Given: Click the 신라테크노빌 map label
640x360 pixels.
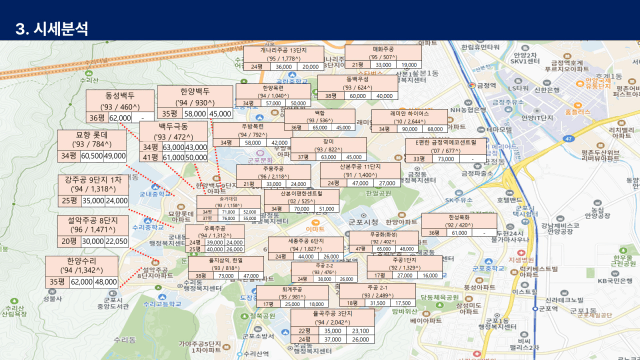Looking at the screenshot, I should 564,300.
